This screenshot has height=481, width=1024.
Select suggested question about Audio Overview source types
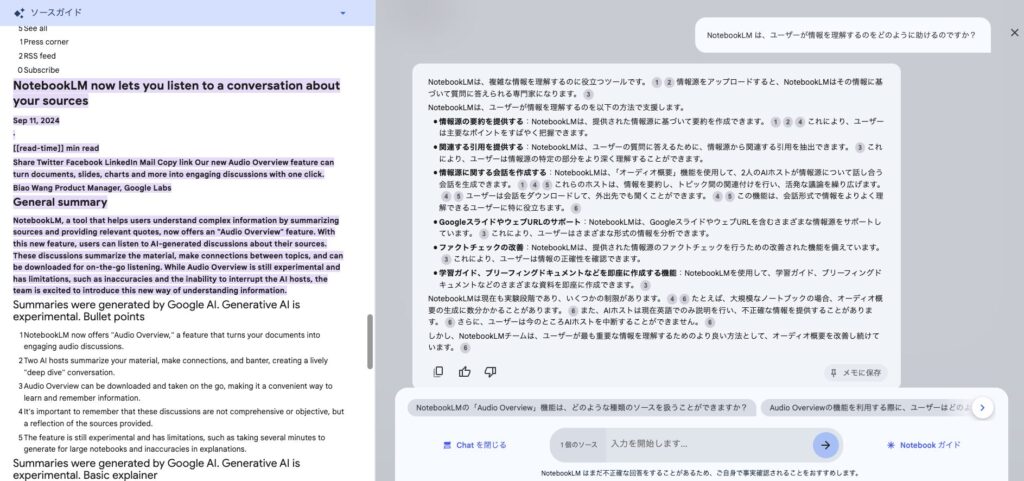pyautogui.click(x=581, y=408)
